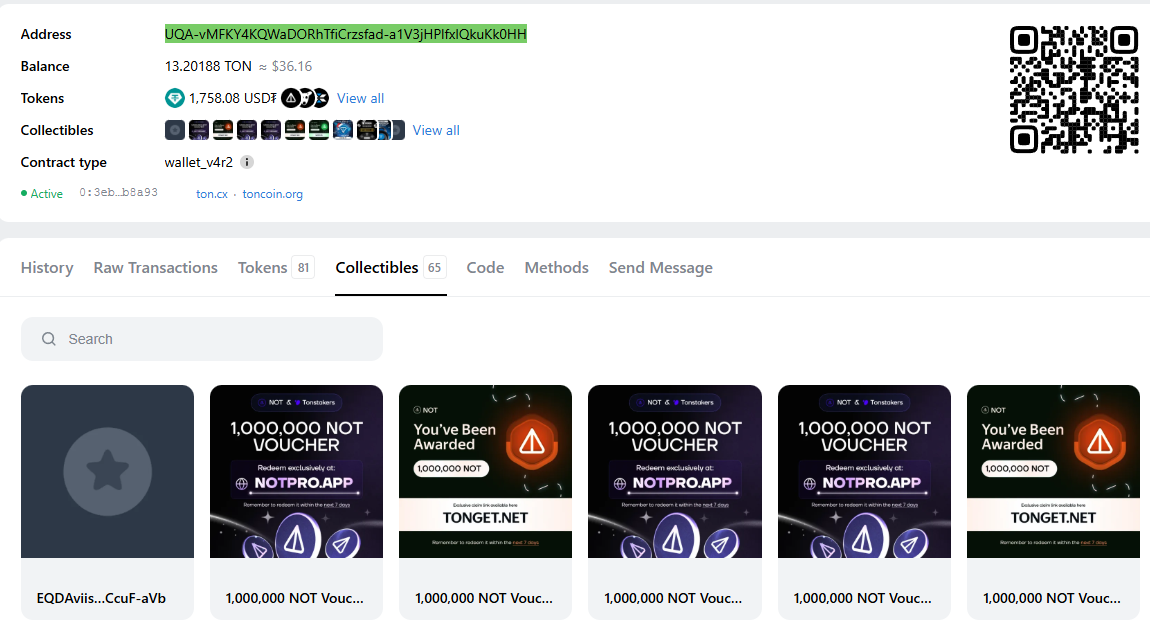Click the wallet_v4r2 contract type text

pos(199,162)
